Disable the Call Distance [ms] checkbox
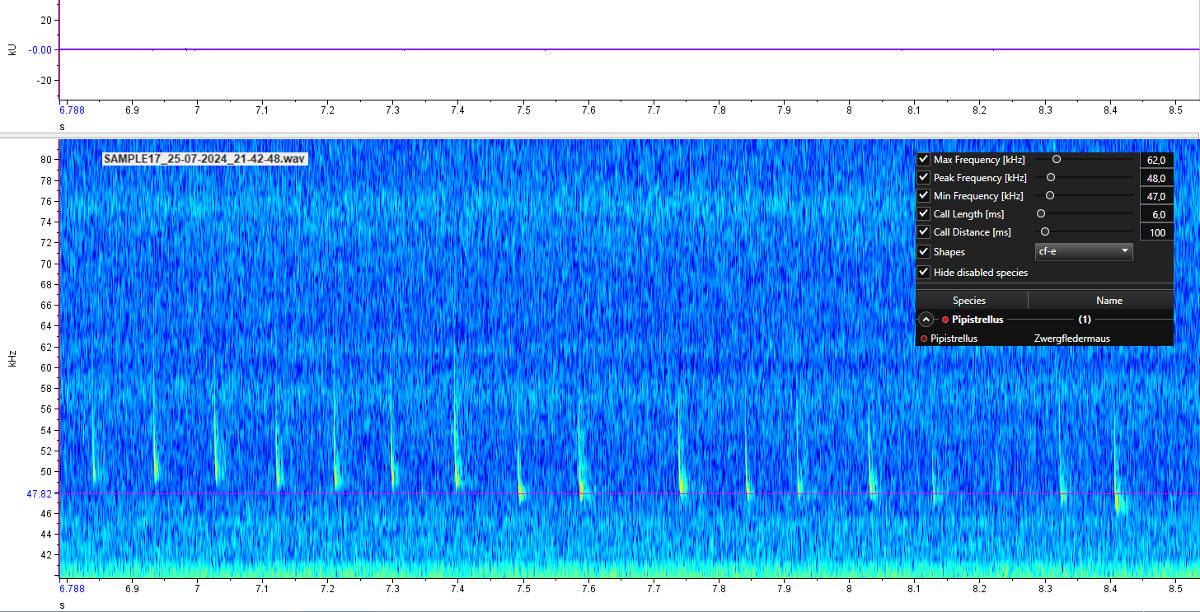1200x612 pixels. coord(924,231)
